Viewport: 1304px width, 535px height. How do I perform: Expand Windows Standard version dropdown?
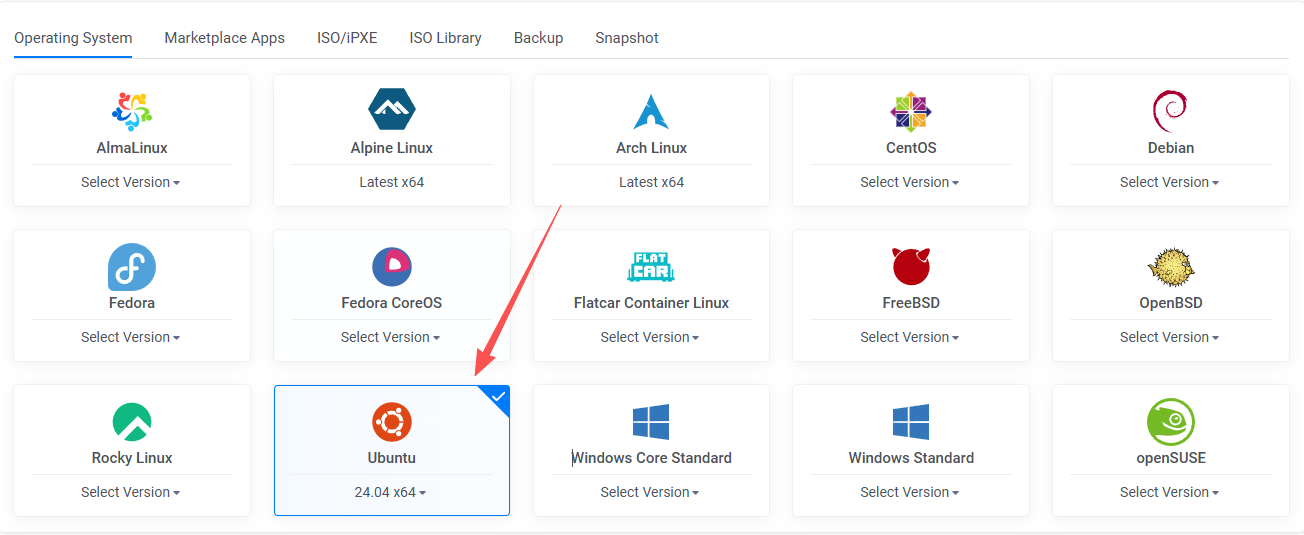coord(910,492)
